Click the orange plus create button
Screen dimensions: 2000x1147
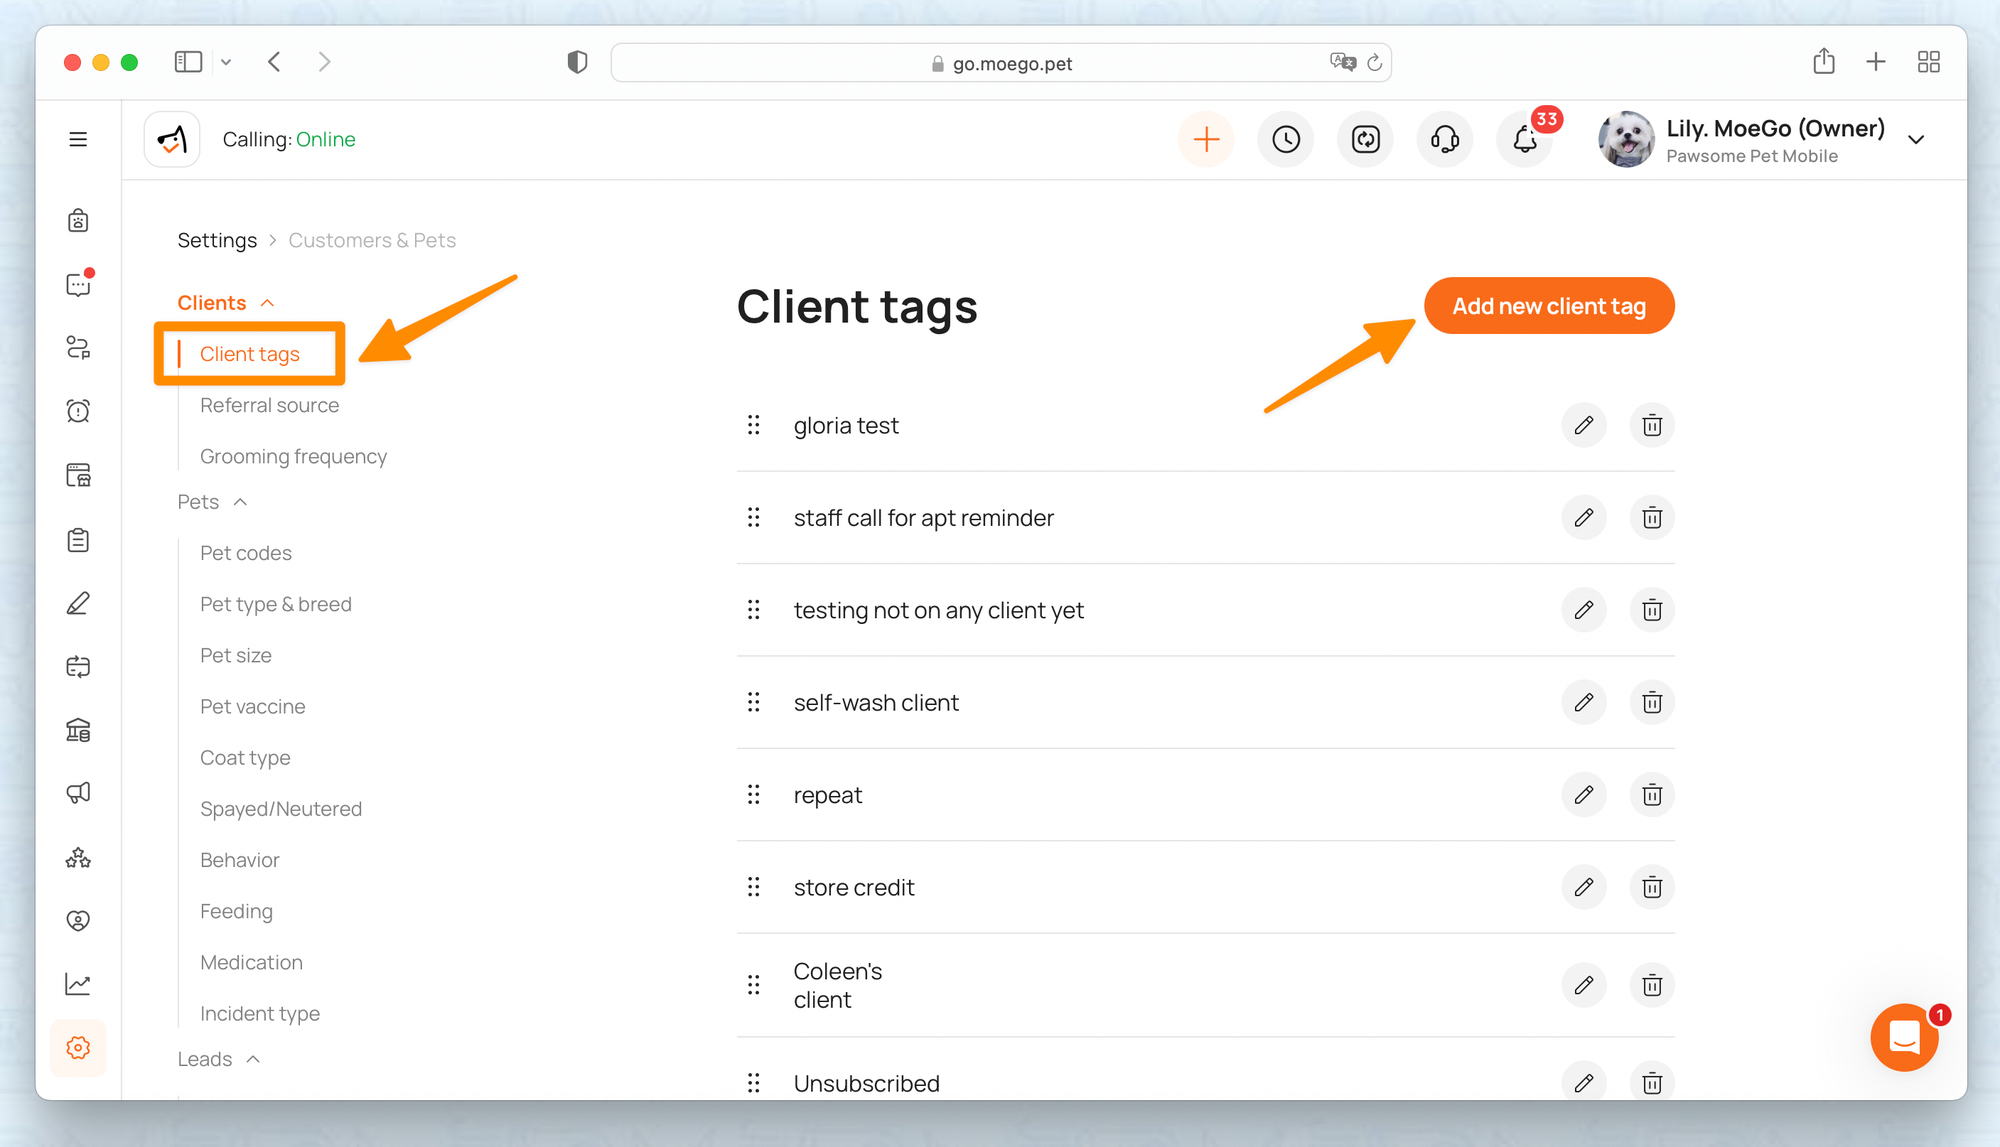(x=1207, y=139)
